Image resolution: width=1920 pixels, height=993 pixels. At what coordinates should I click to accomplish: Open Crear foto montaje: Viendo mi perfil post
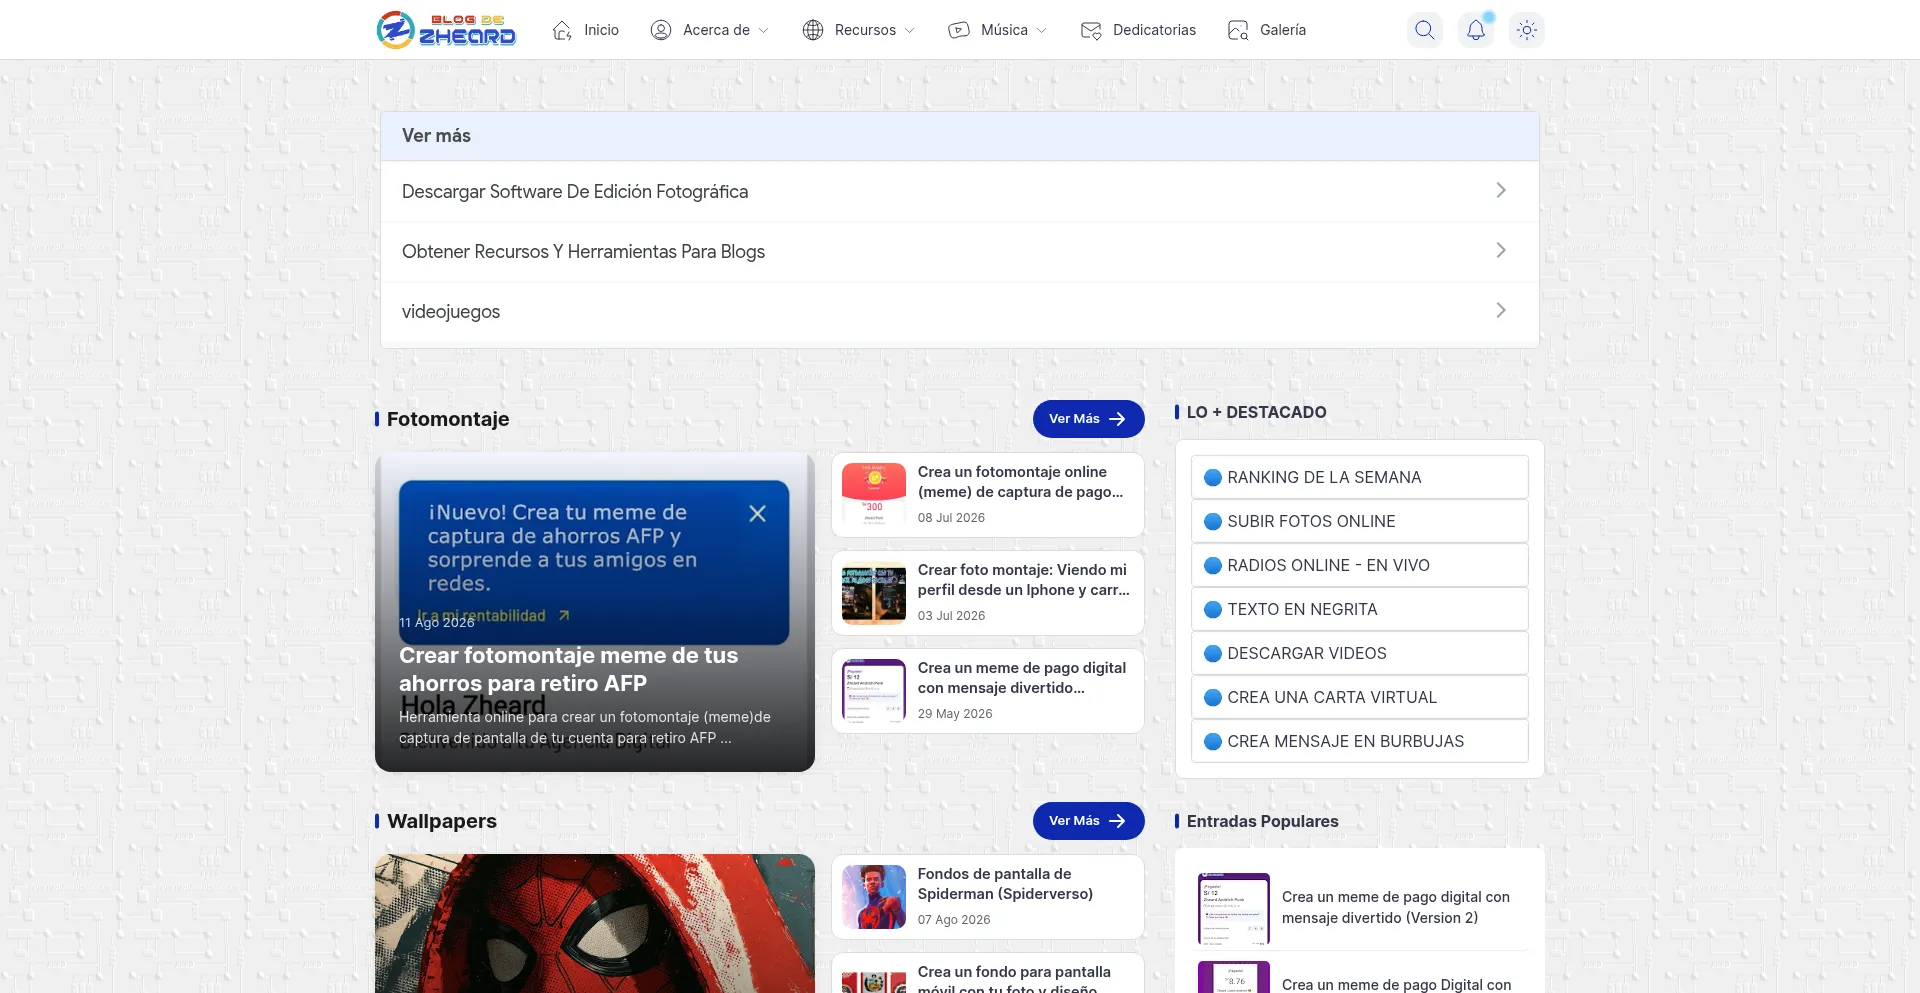point(1023,580)
